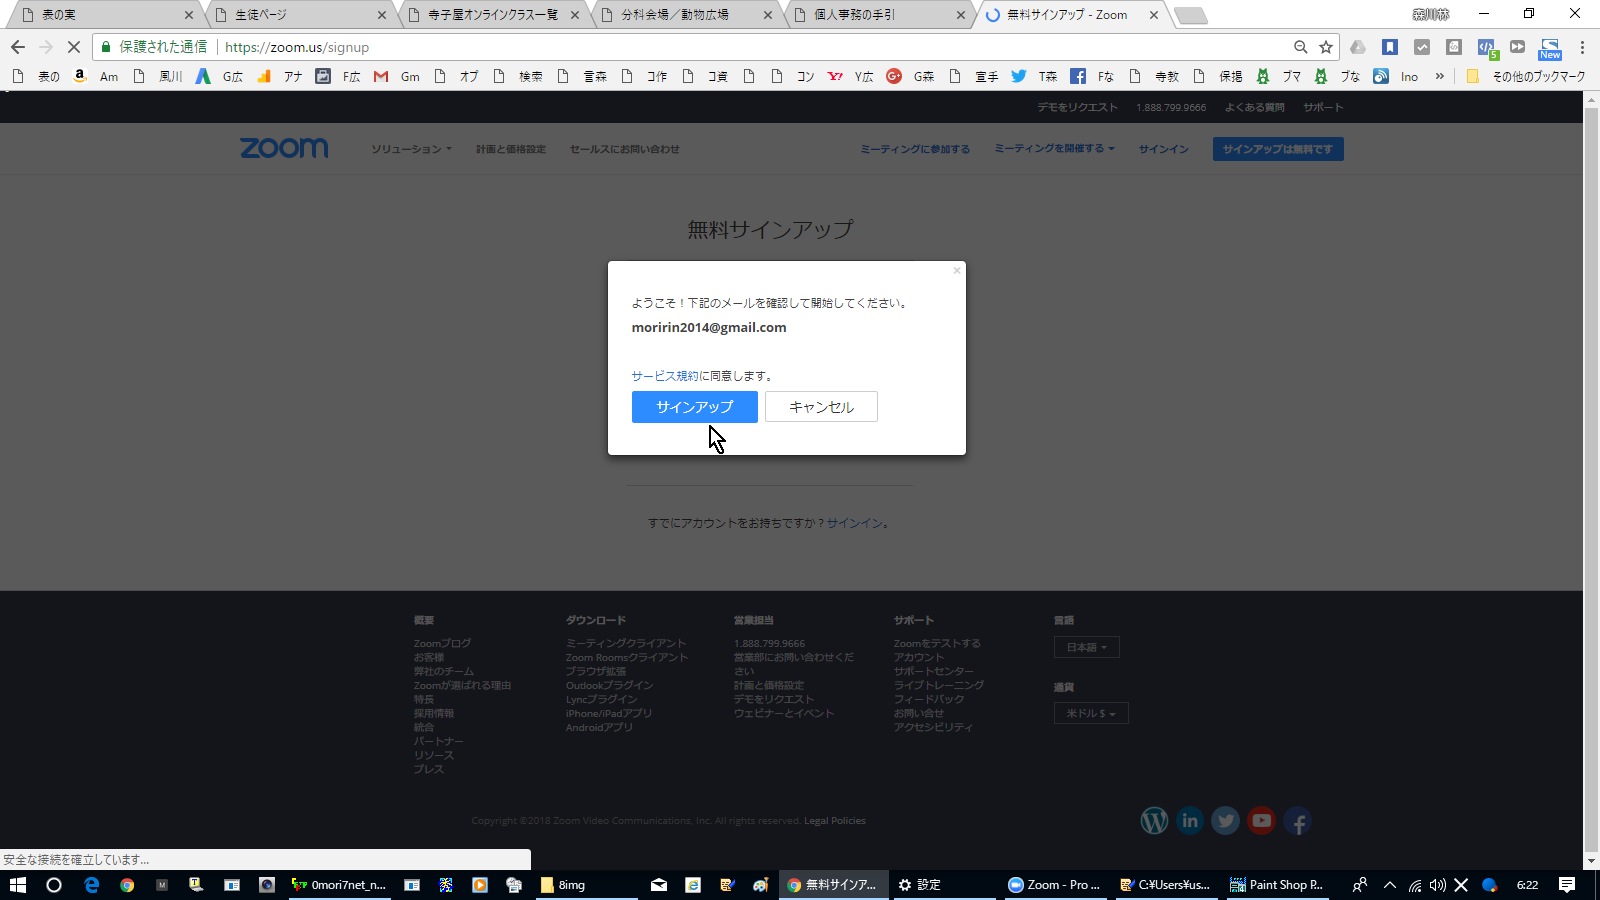Open the その他のブックマーク folder
Viewport: 1600px width, 900px height.
(1526, 76)
